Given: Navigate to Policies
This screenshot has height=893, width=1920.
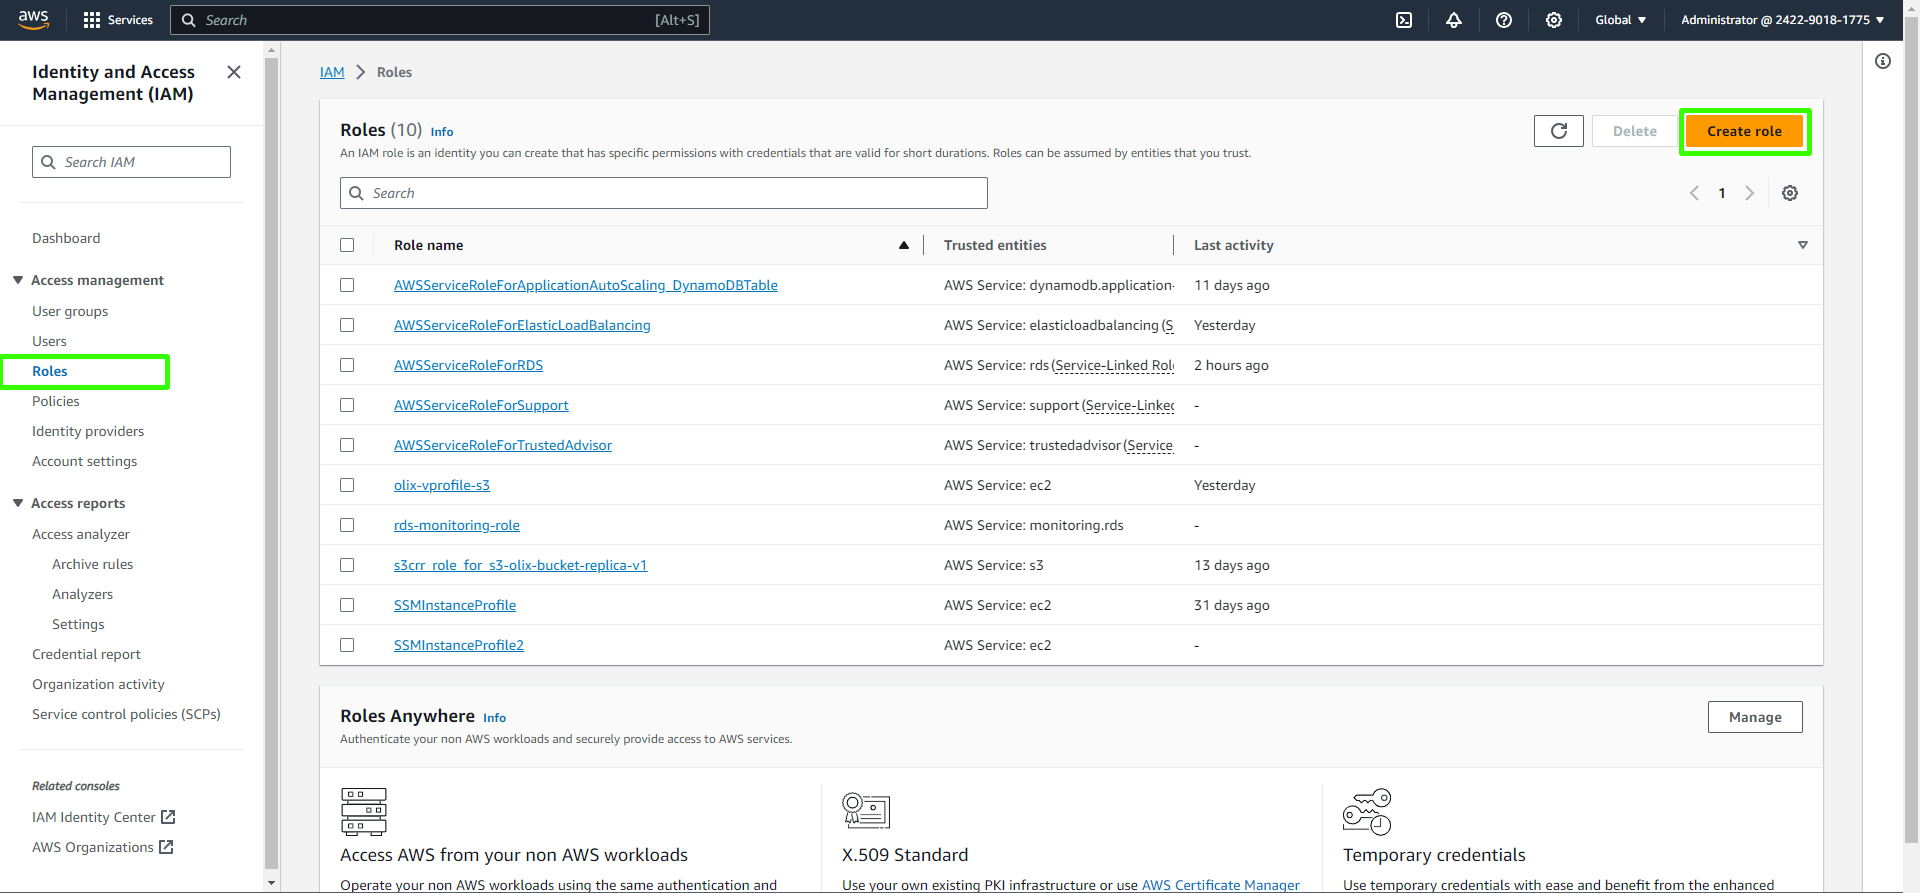Looking at the screenshot, I should coord(56,401).
